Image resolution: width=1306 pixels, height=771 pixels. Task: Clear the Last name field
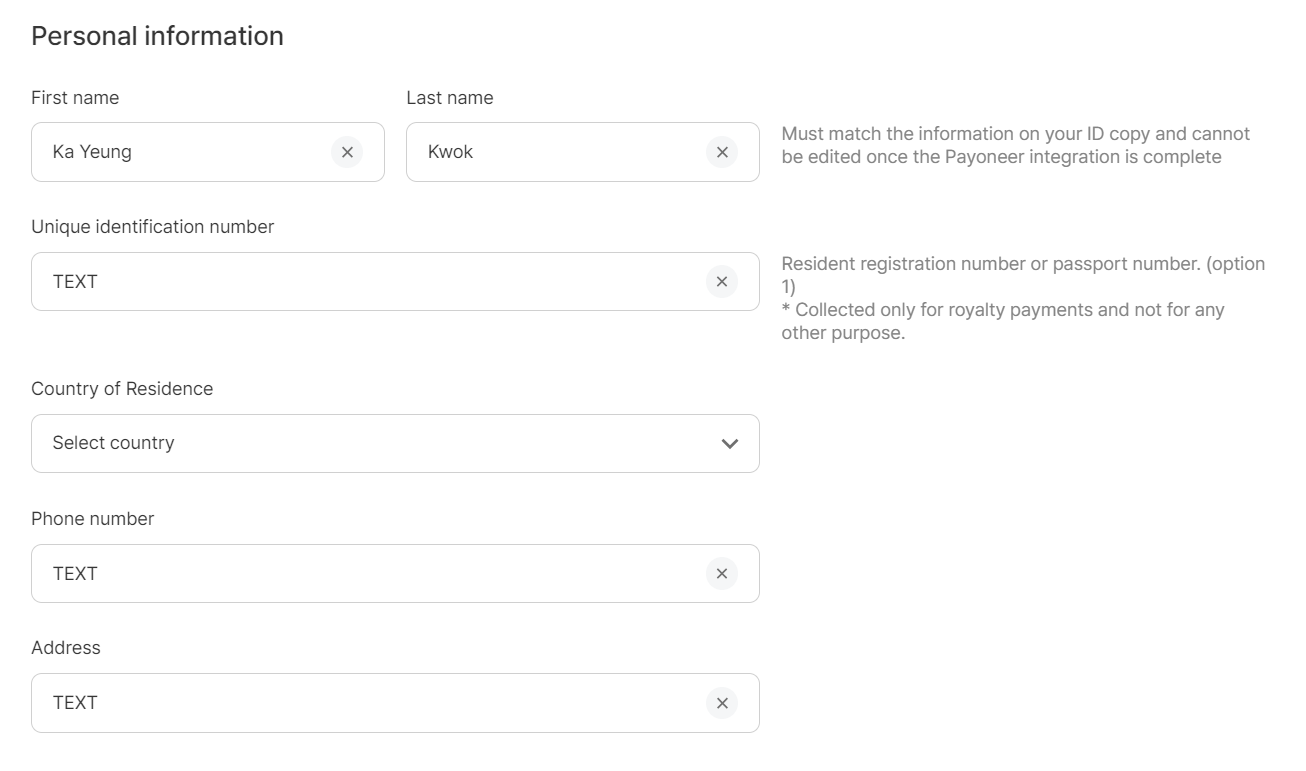point(721,152)
